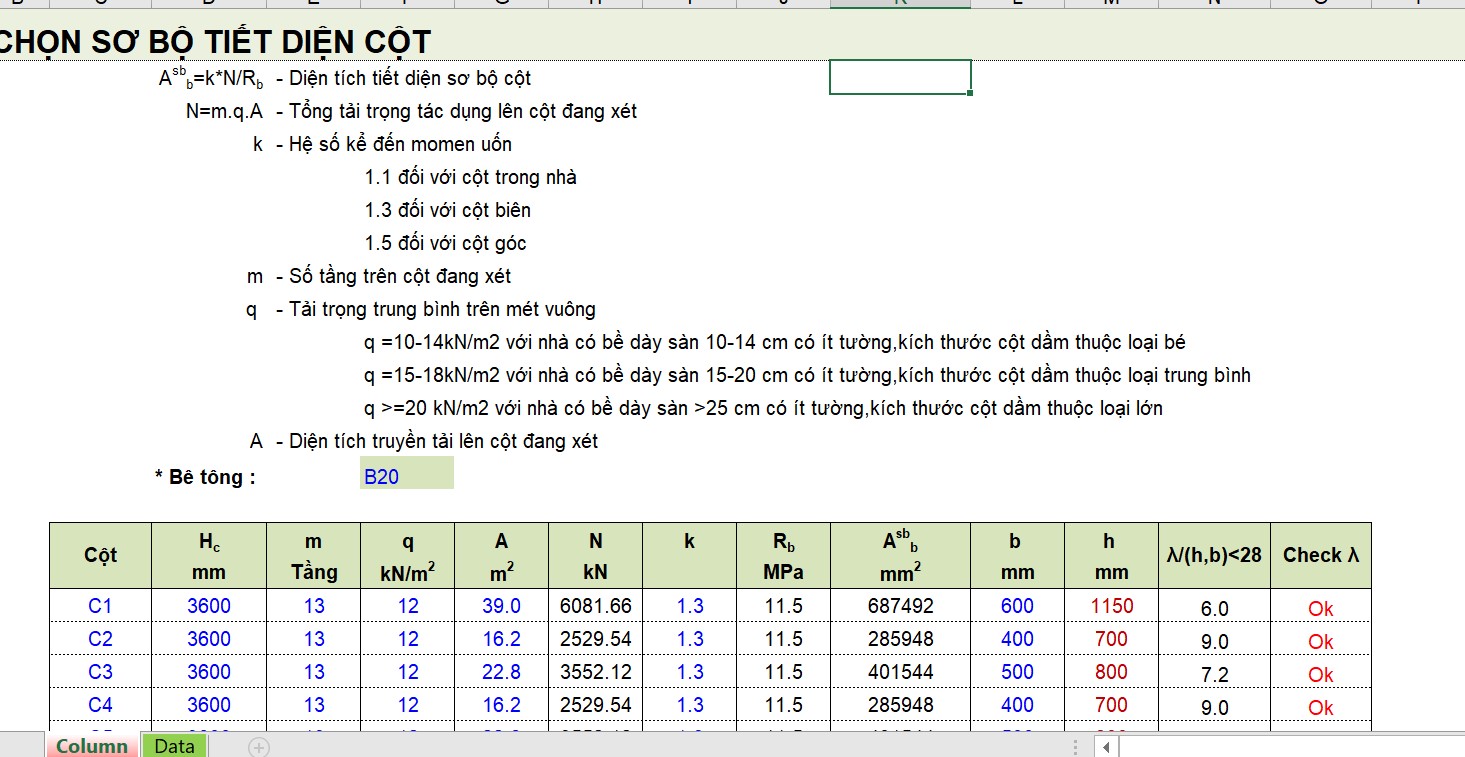Click the h value 1150 cell
This screenshot has height=757, width=1465.
click(x=1111, y=606)
